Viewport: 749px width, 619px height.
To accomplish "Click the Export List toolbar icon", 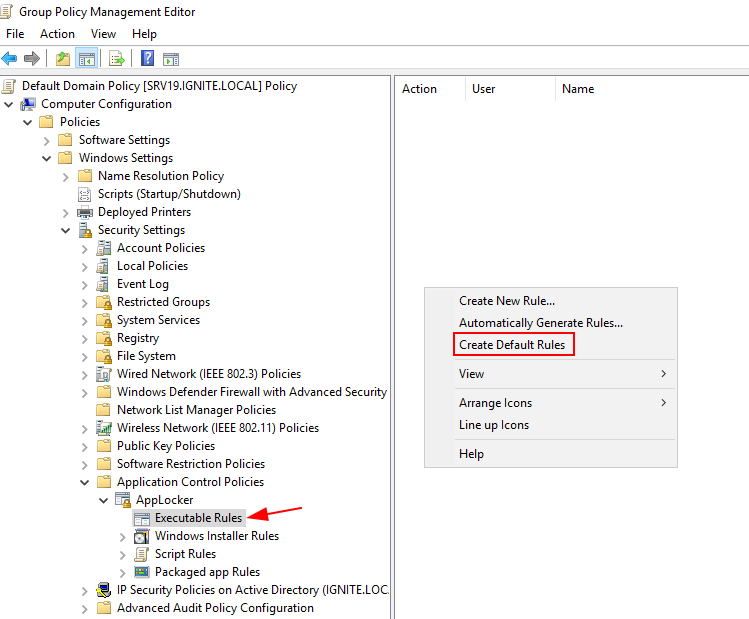I will click(117, 59).
